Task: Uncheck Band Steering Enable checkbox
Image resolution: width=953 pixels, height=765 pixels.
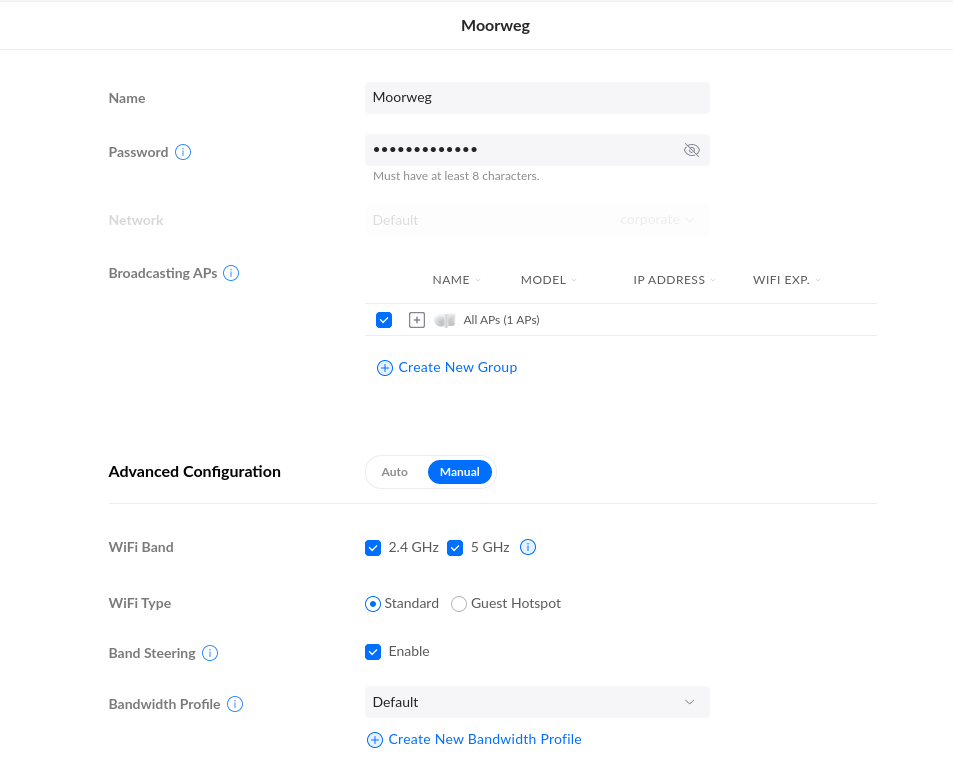Action: click(373, 652)
